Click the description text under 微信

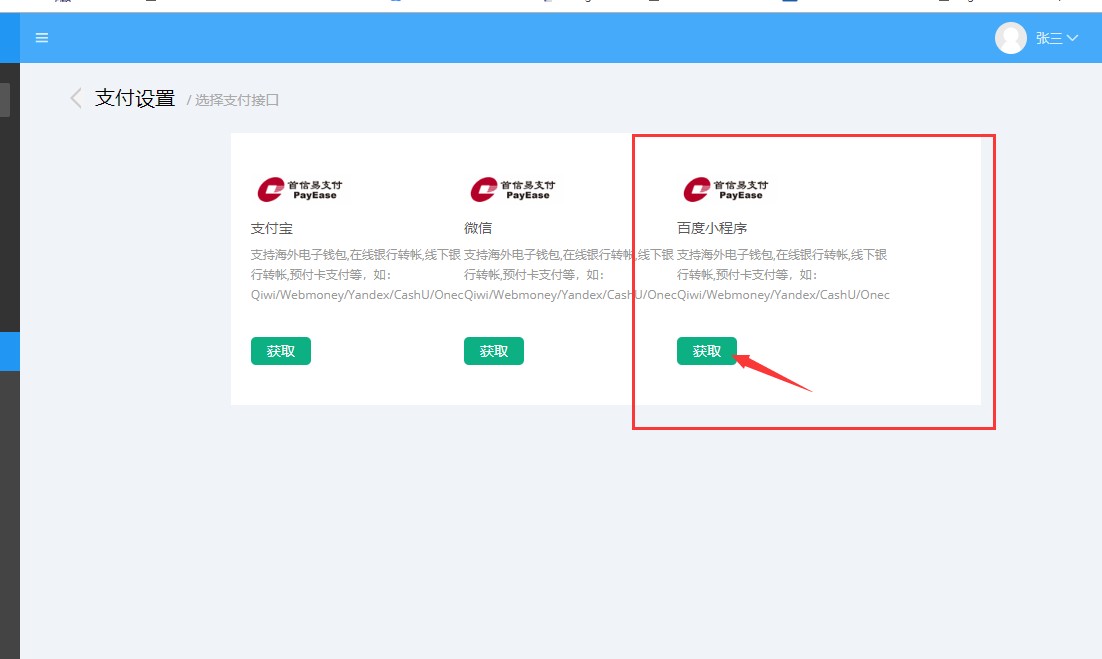tap(569, 275)
